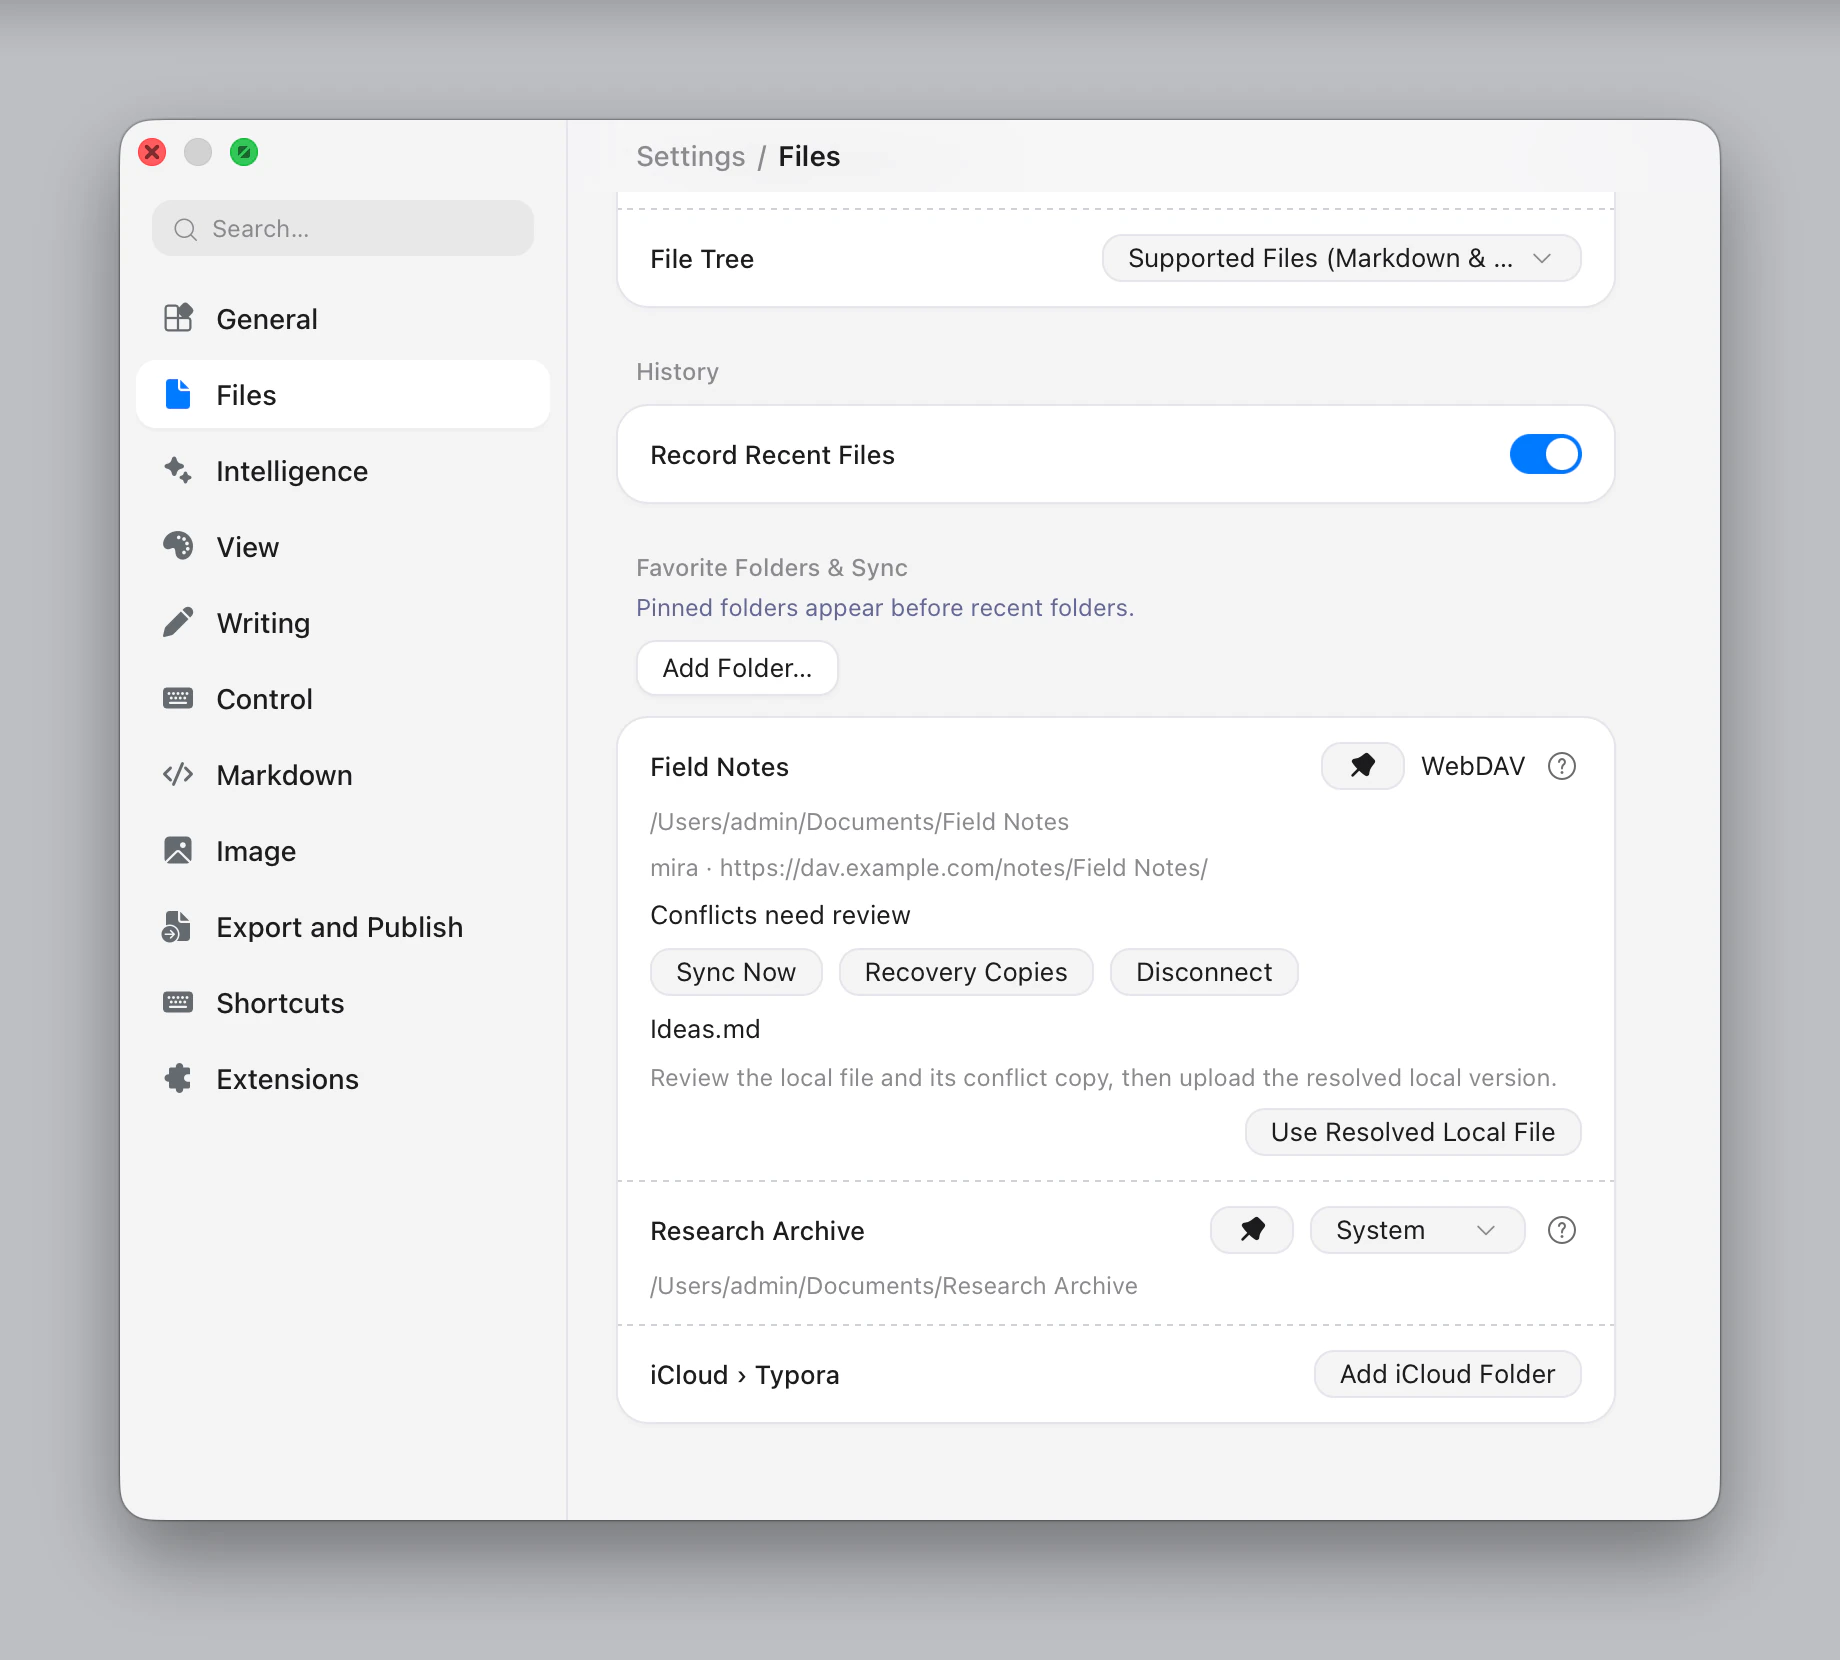Click the /Users/admin/Documents/Research Archive path
The height and width of the screenshot is (1660, 1840).
point(894,1285)
